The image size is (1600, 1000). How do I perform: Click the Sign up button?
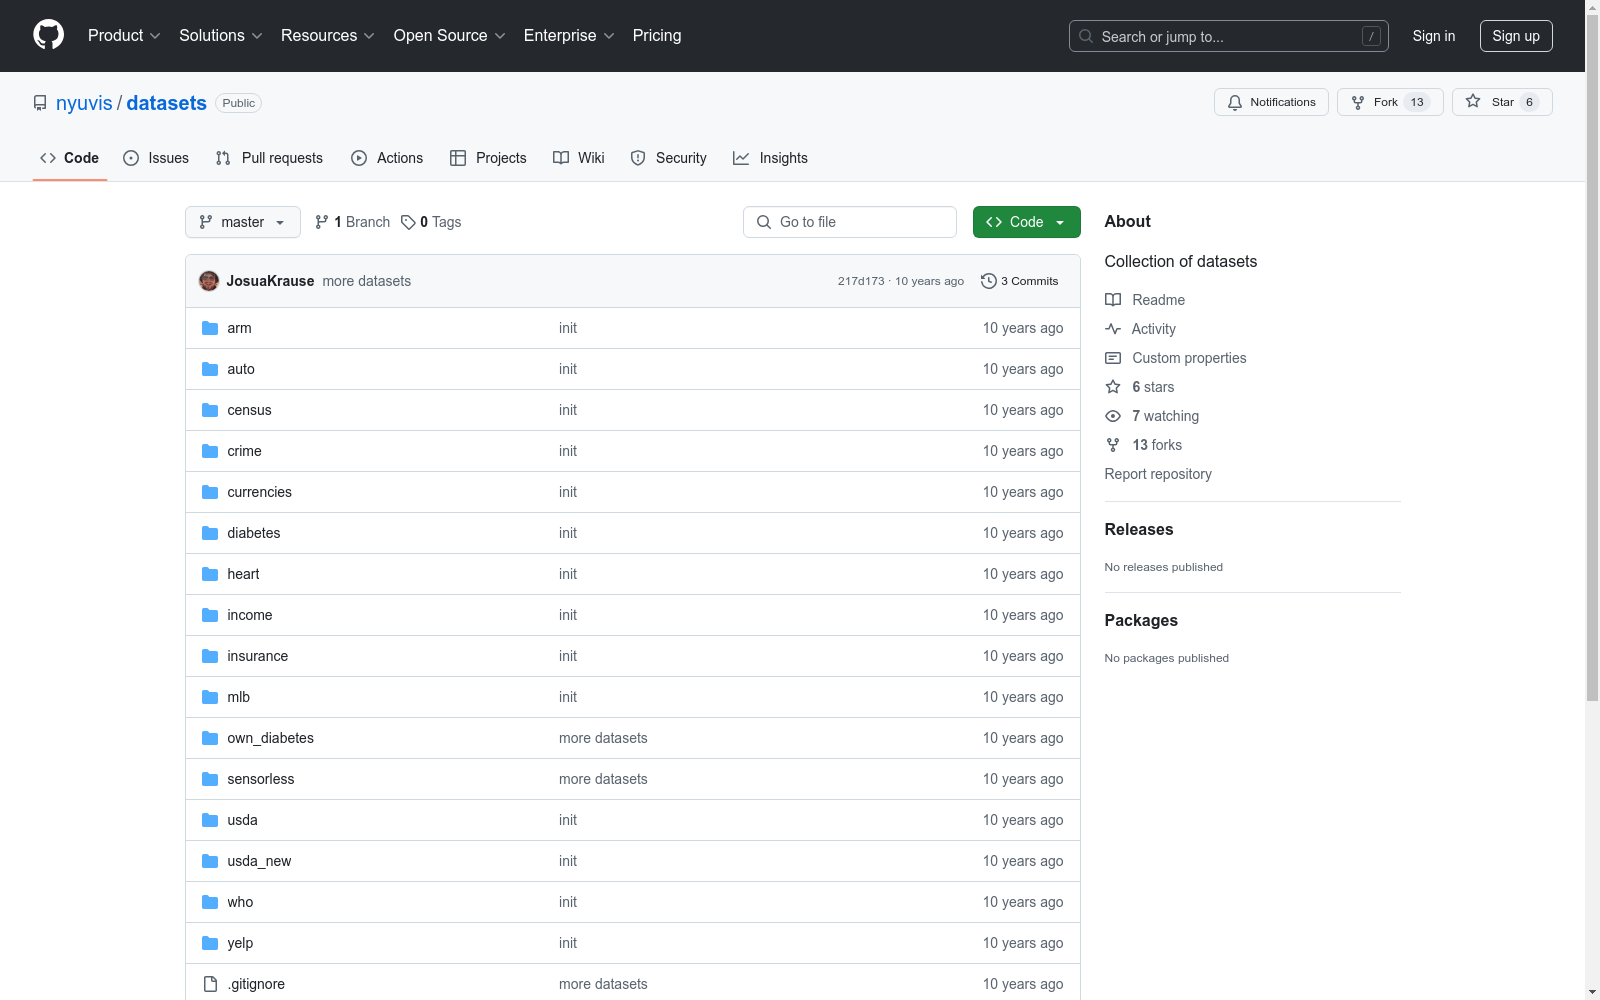pos(1516,36)
